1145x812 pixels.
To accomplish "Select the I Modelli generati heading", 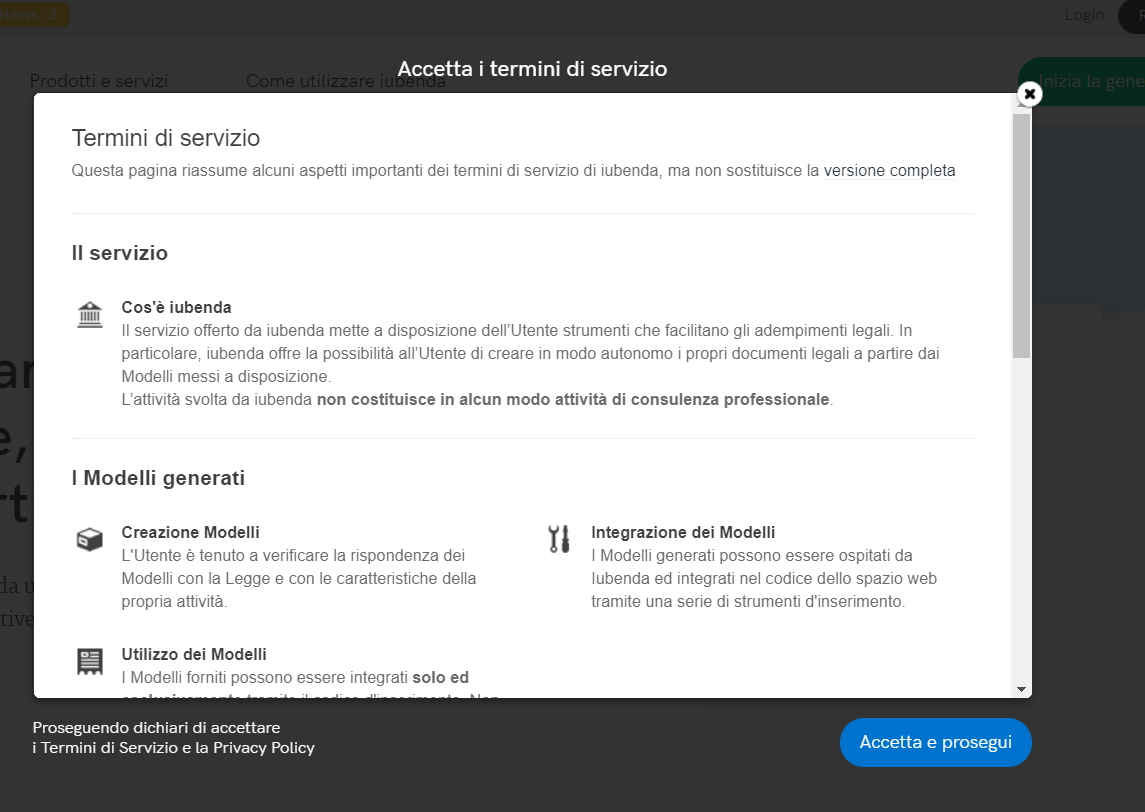I will pyautogui.click(x=158, y=478).
